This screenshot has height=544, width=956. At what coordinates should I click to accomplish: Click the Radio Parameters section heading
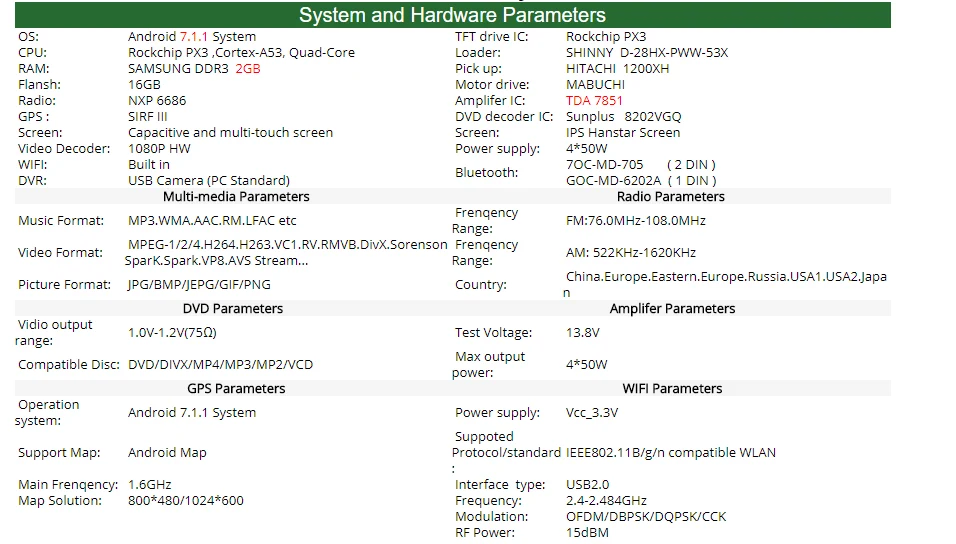coord(671,196)
